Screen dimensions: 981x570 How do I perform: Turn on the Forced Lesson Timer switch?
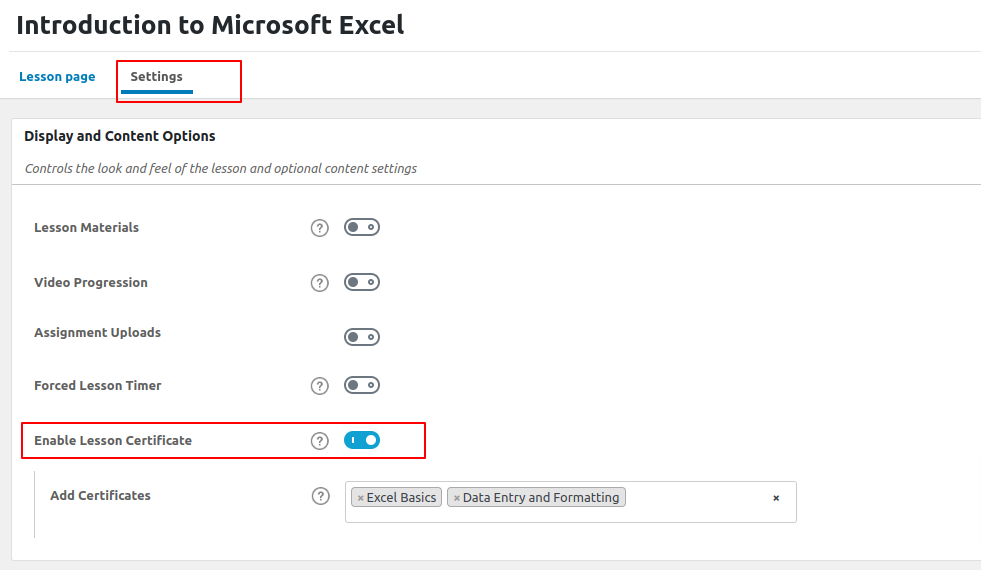pos(362,385)
